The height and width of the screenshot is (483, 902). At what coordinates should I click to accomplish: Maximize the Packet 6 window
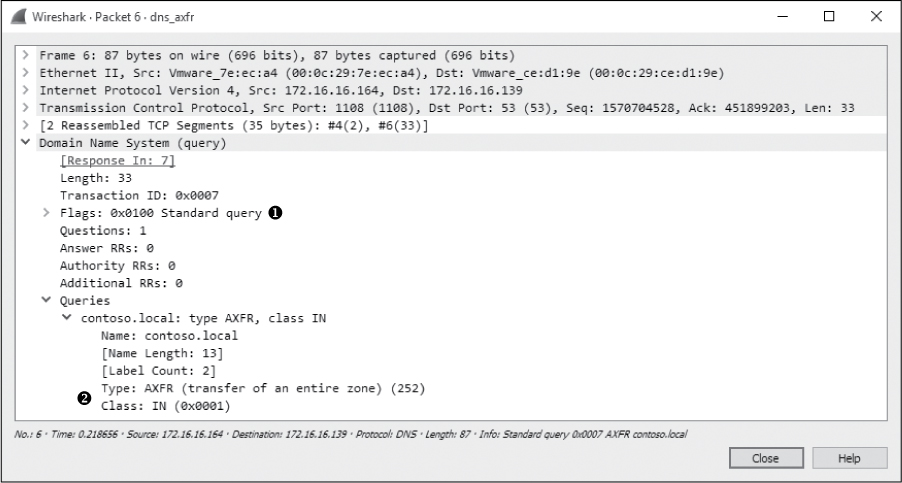click(829, 17)
